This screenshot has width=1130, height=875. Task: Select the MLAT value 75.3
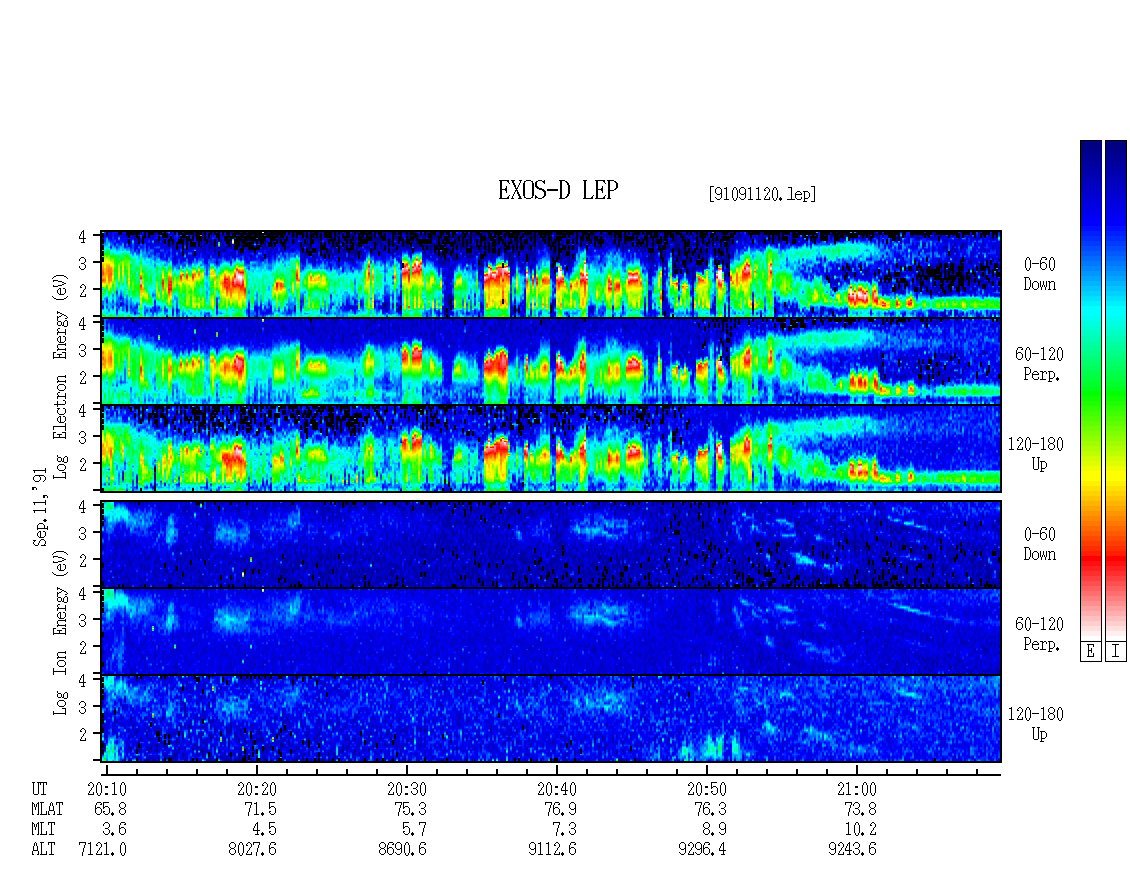(410, 809)
